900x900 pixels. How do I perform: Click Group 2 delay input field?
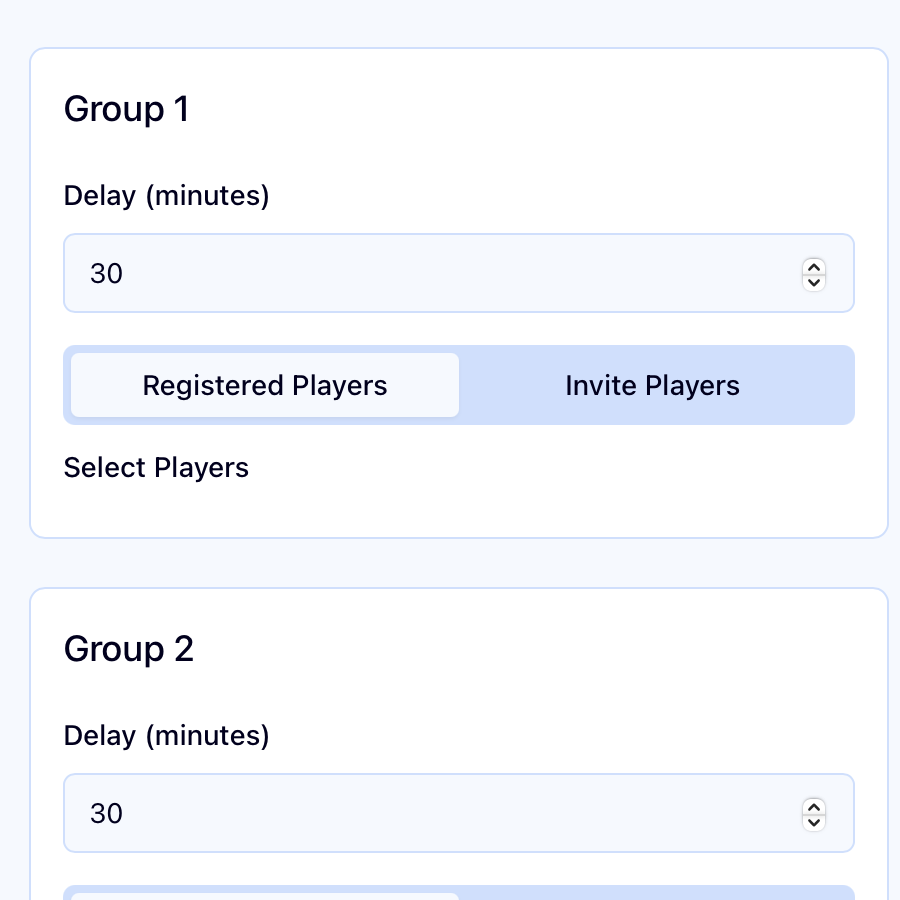(x=400, y=813)
